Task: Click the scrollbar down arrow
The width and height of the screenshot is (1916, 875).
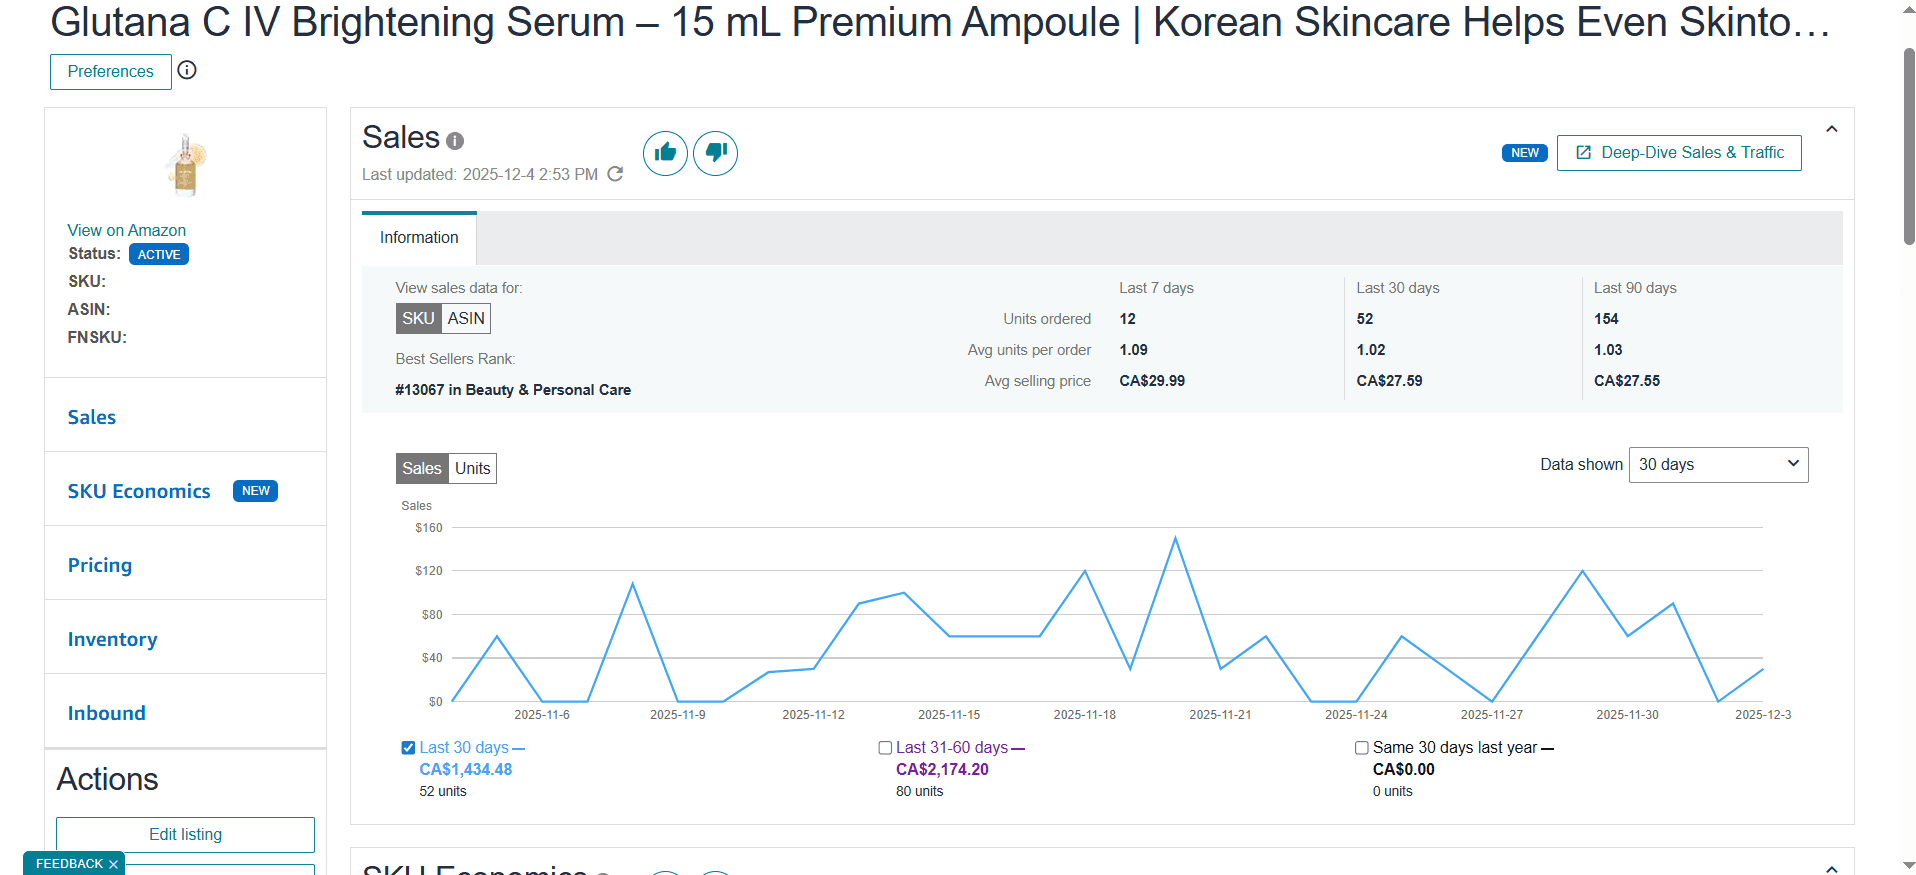Action: (x=1908, y=866)
